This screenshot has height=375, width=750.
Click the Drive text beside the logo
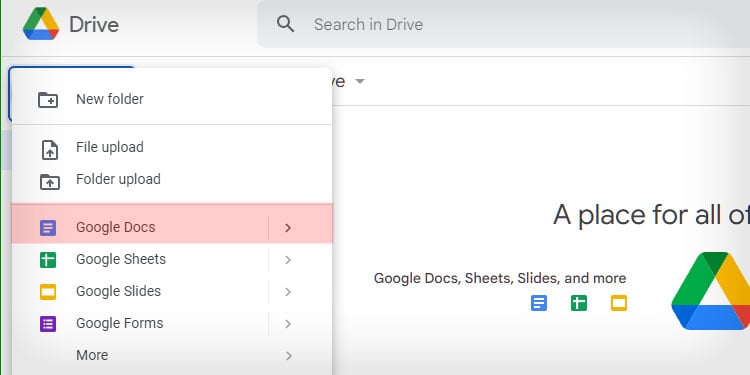[x=94, y=24]
